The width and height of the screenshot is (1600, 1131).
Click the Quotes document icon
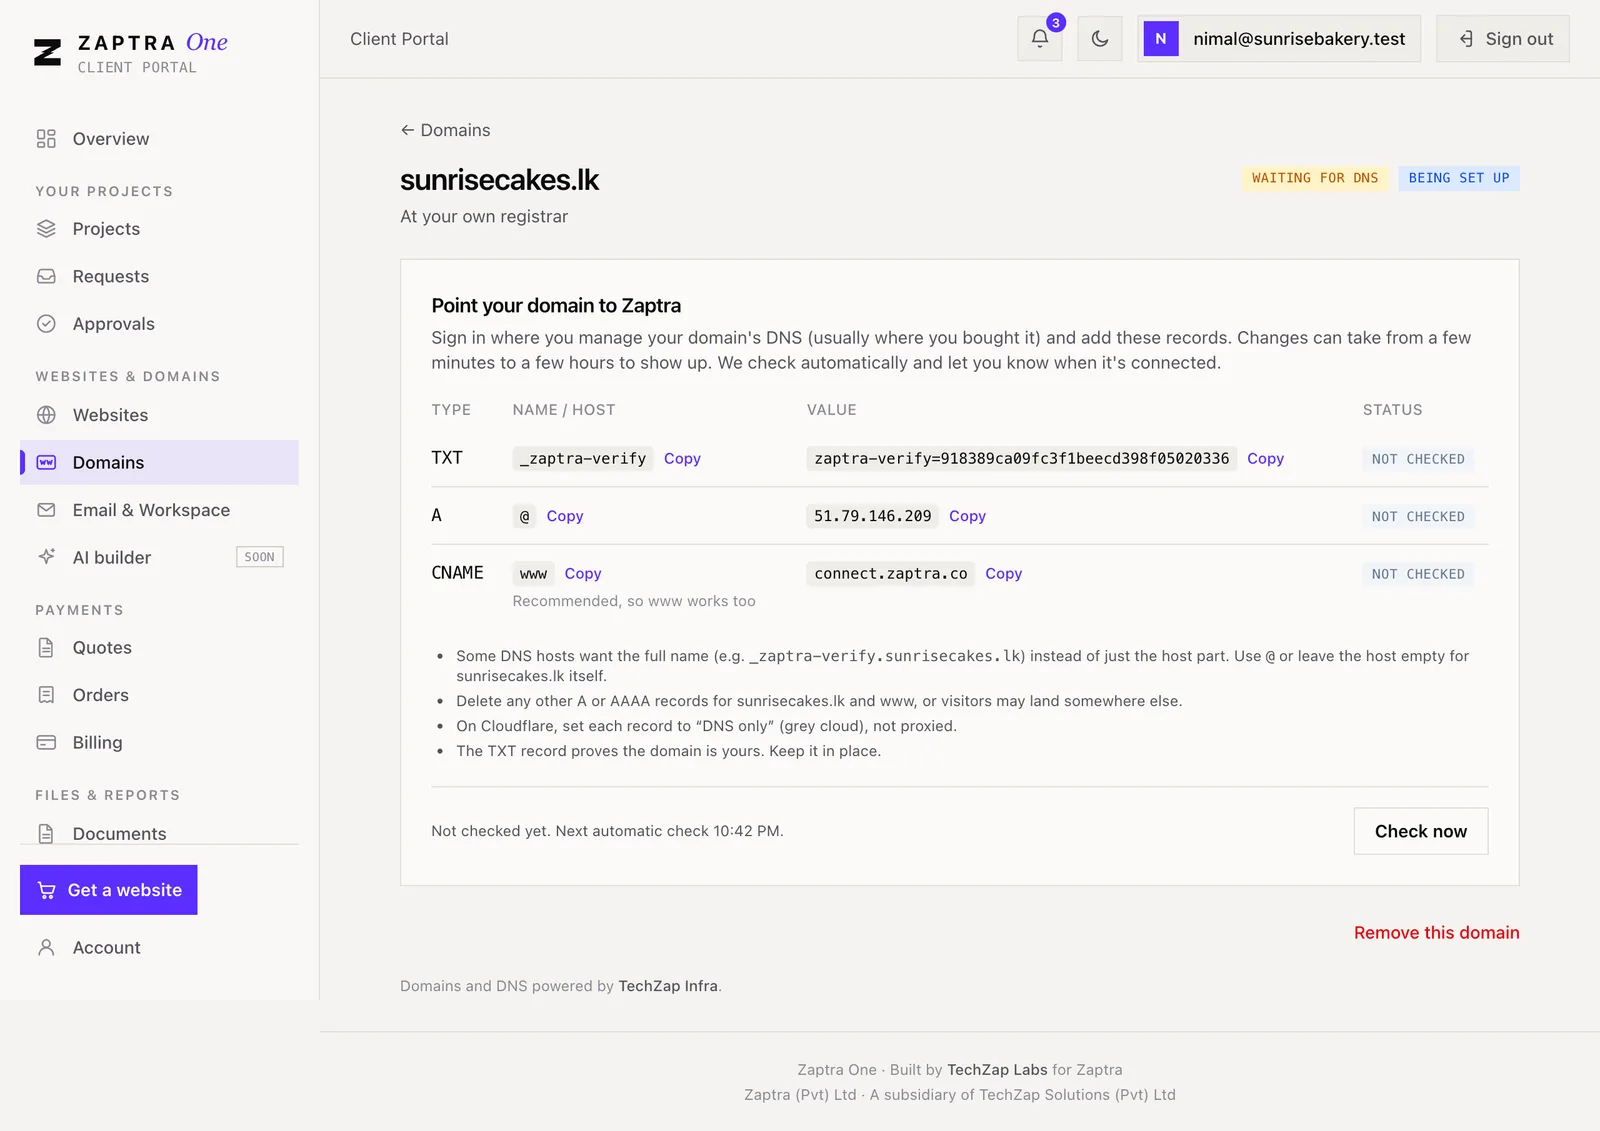(46, 648)
